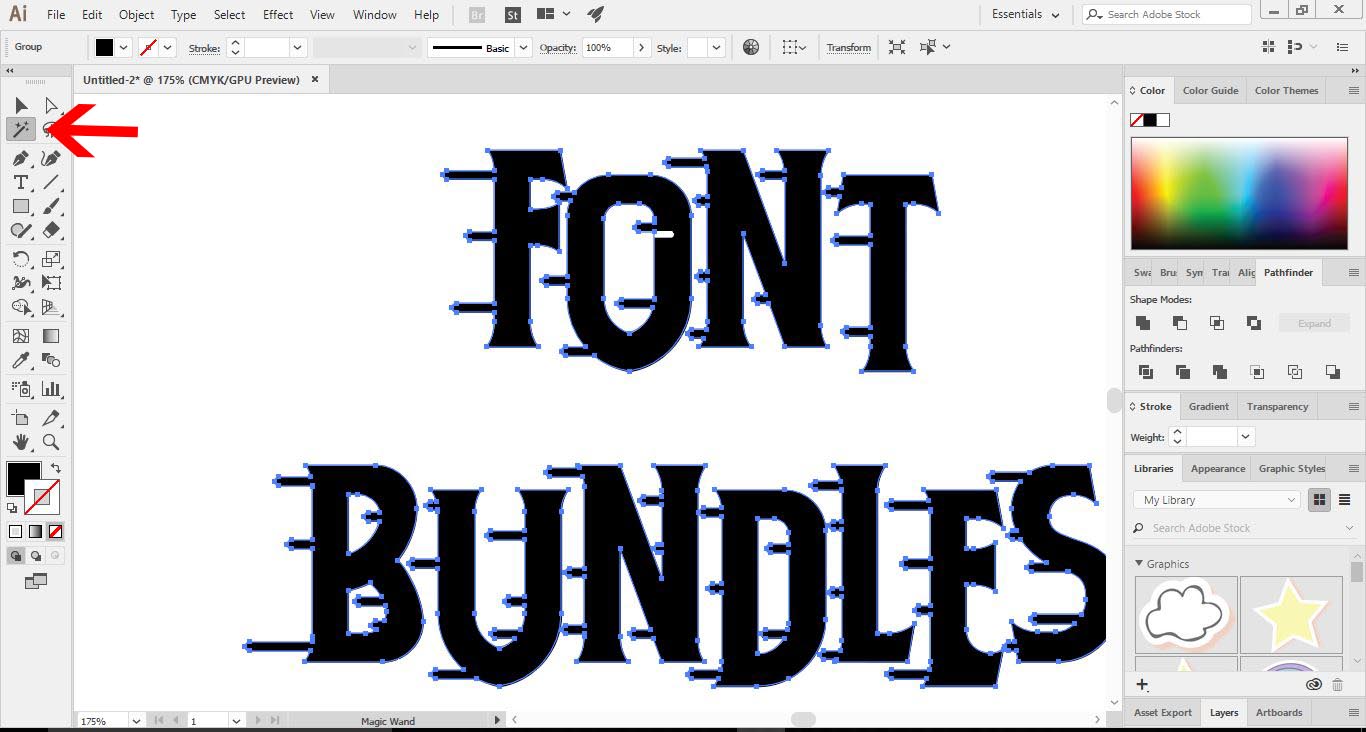Click Intersect shape mode icon
Screen dimensions: 1366x732
pos(1217,323)
